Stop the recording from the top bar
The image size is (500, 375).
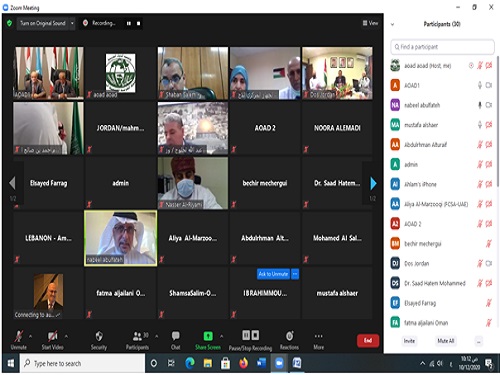pos(138,23)
